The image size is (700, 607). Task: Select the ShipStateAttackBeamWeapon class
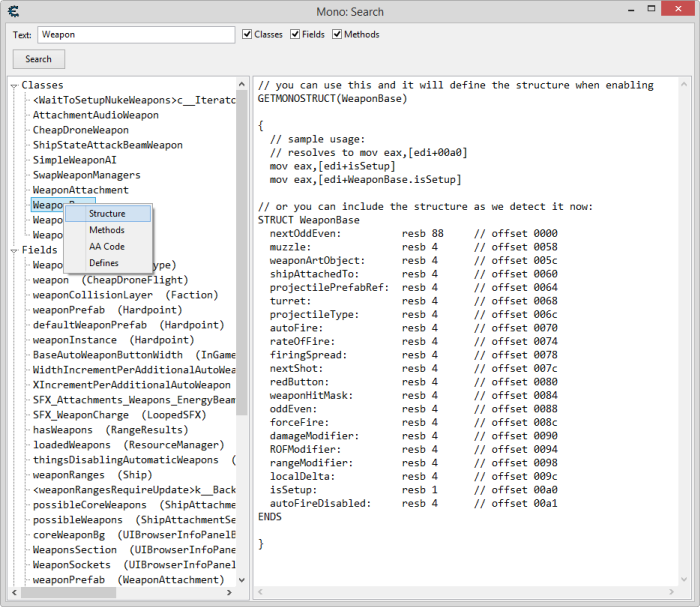[107, 145]
